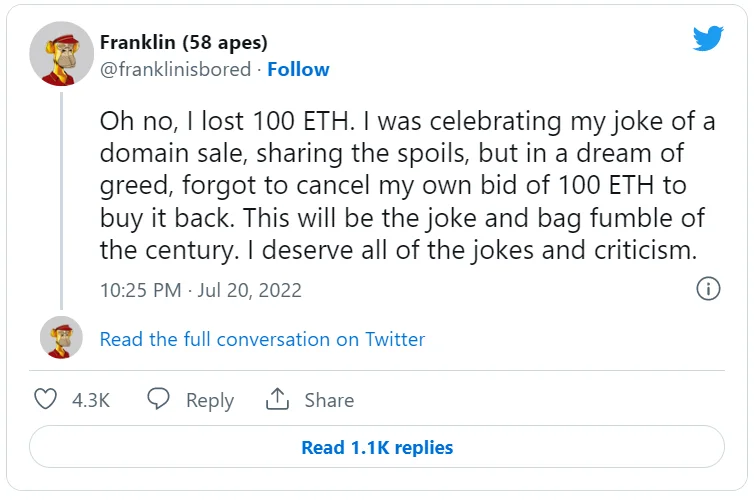This screenshot has height=500, width=754.
Task: Open the tweet info circle icon
Action: [707, 289]
